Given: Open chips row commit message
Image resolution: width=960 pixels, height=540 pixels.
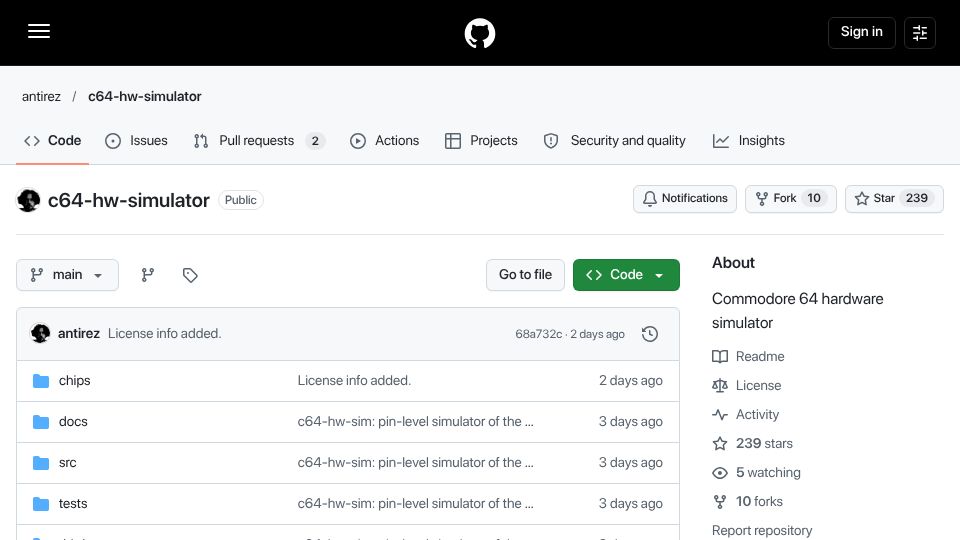Looking at the screenshot, I should pos(354,381).
